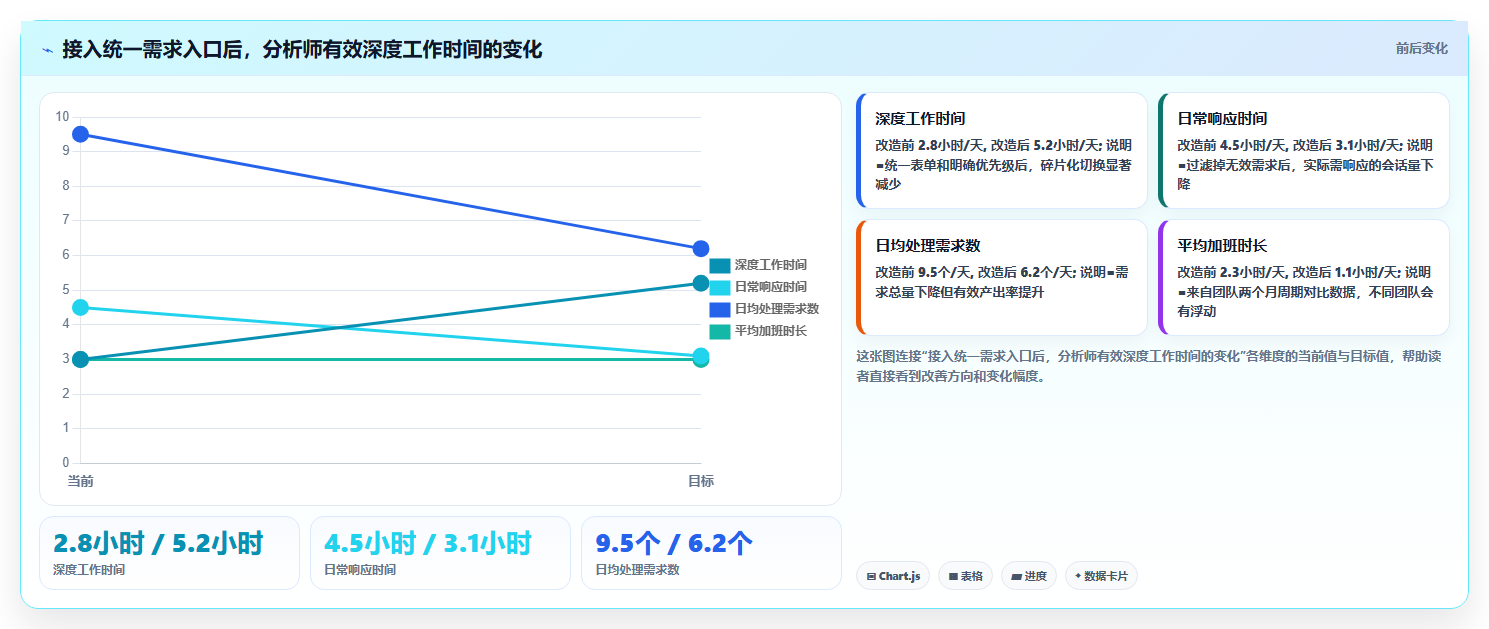Open the Chart.js tag
This screenshot has width=1489, height=629.
[x=893, y=576]
